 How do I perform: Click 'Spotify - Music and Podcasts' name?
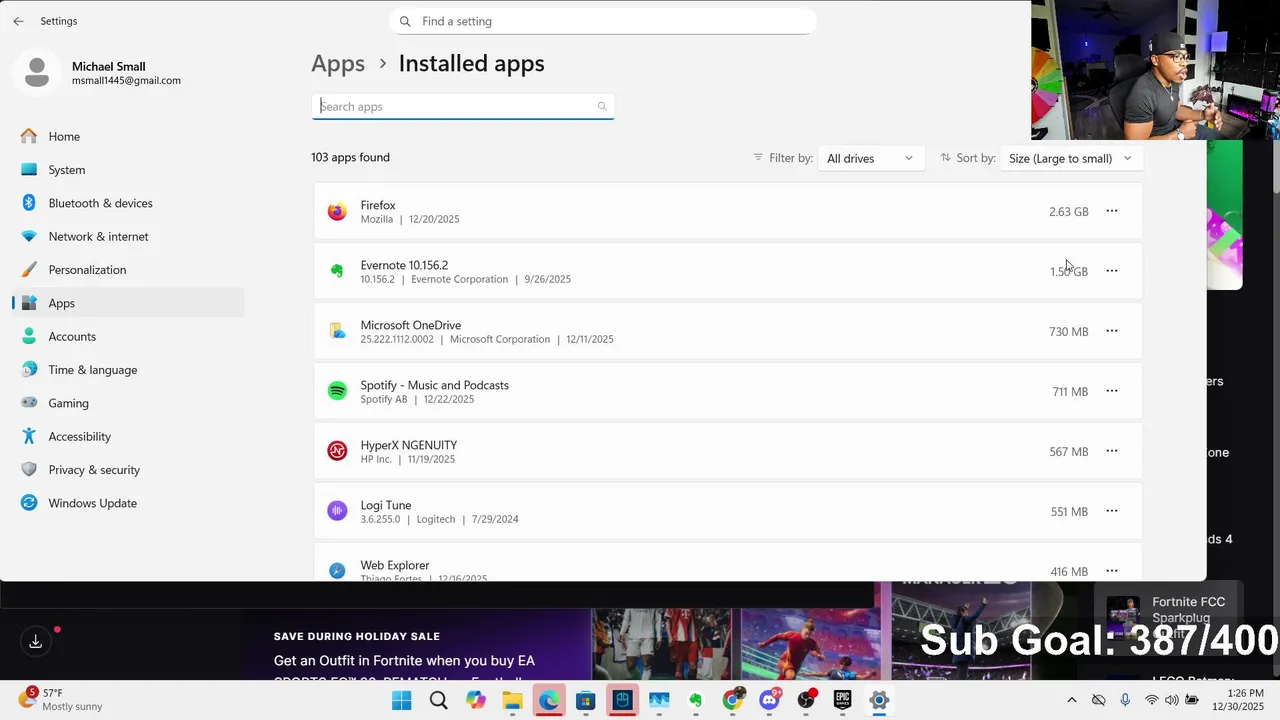tap(434, 385)
